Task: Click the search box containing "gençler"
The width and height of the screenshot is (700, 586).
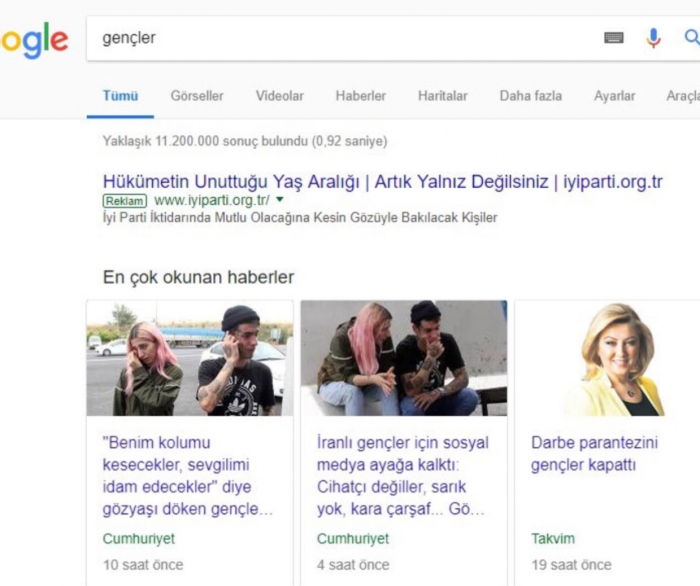Action: [x=340, y=38]
